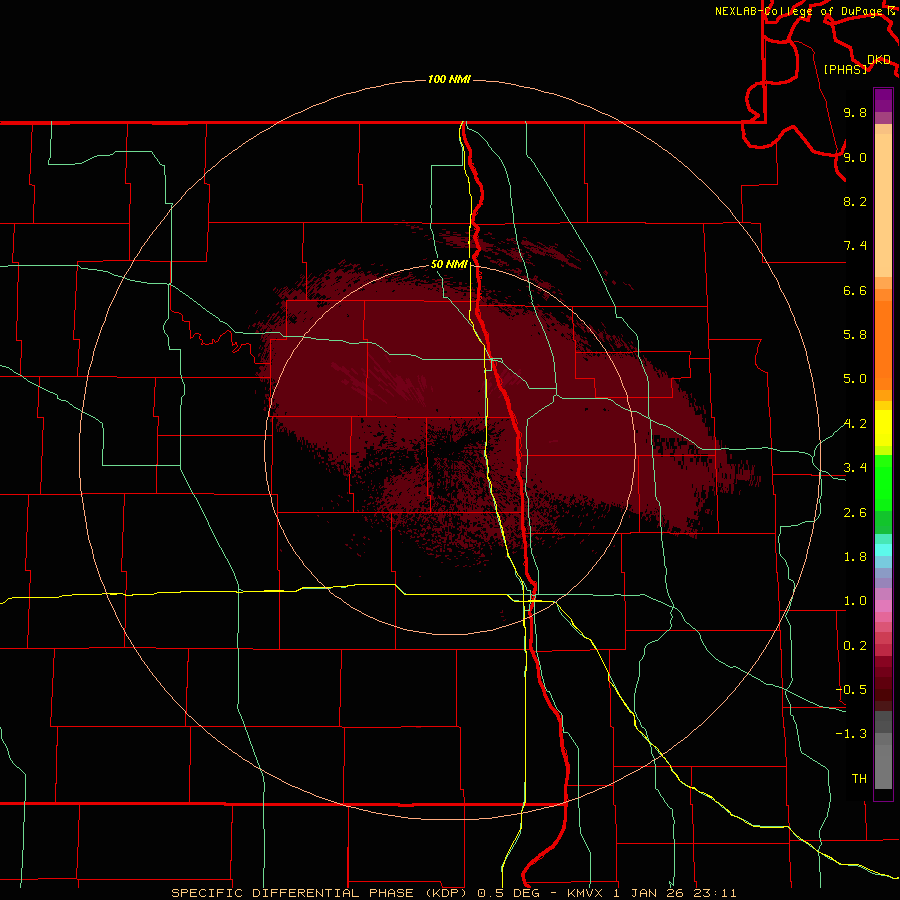The image size is (900, 900).
Task: Click the 8.2 value on color scale
Action: pyautogui.click(x=855, y=201)
